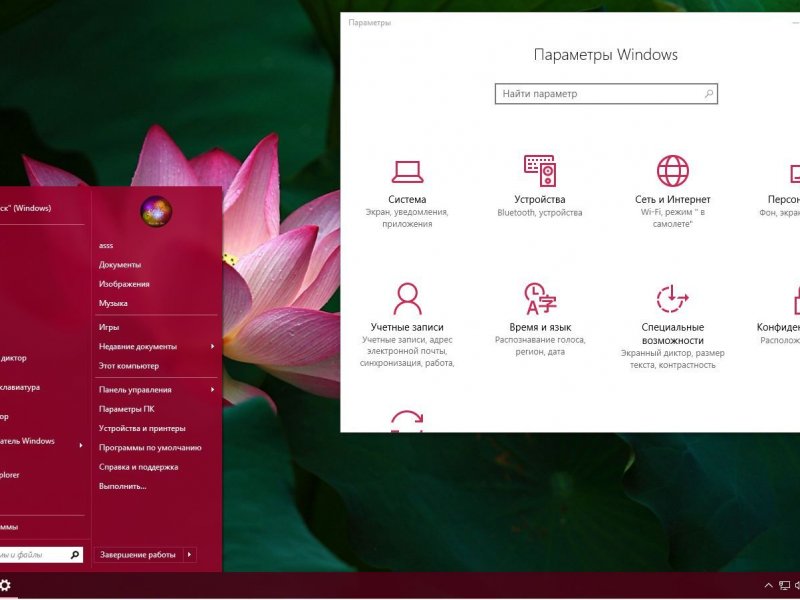Focus the Найти параметр search field
800x600 pixels.
pos(606,94)
